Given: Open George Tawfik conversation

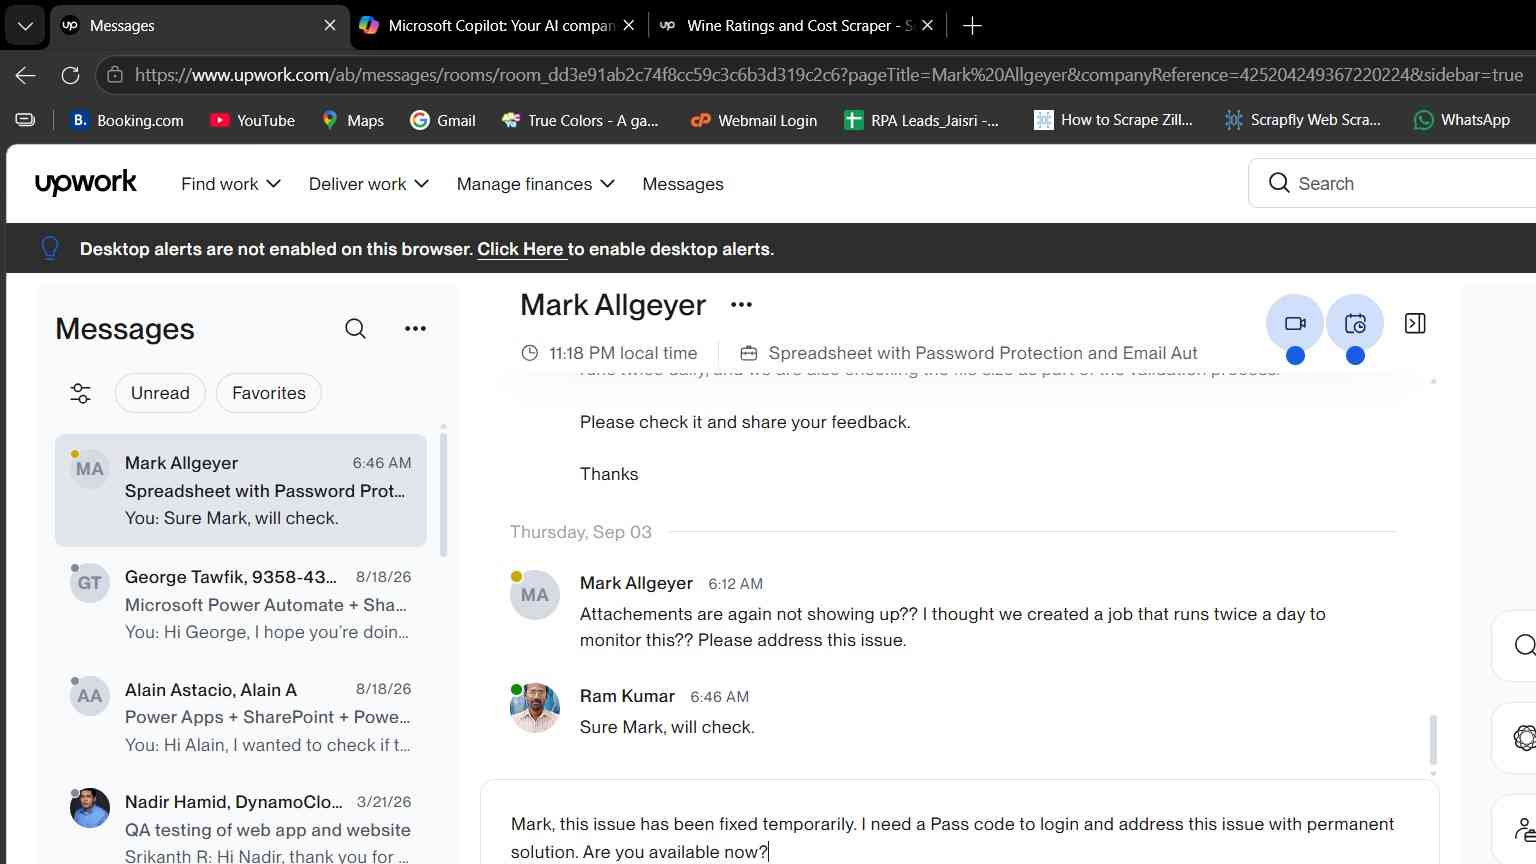Looking at the screenshot, I should click(x=241, y=604).
